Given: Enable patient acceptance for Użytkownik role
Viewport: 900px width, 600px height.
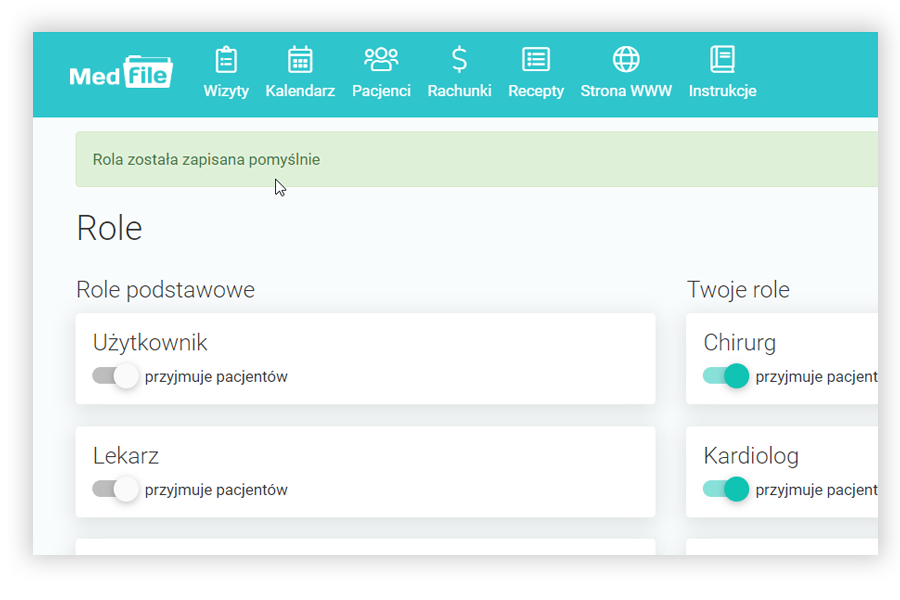Looking at the screenshot, I should pos(114,376).
